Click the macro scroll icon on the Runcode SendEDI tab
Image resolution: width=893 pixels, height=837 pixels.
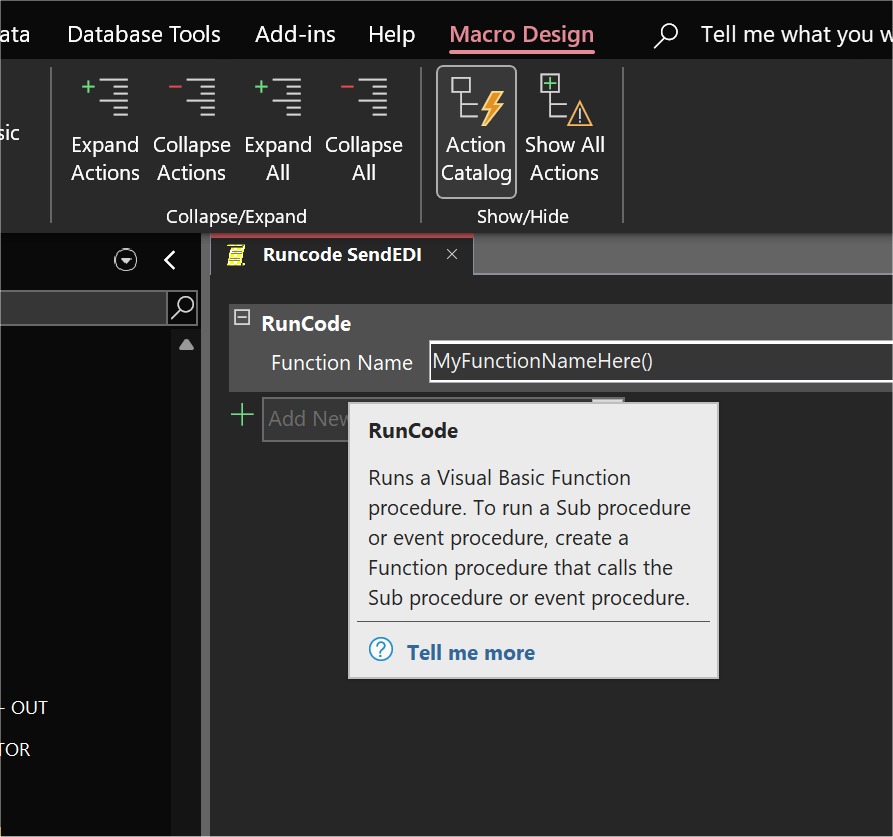point(233,255)
